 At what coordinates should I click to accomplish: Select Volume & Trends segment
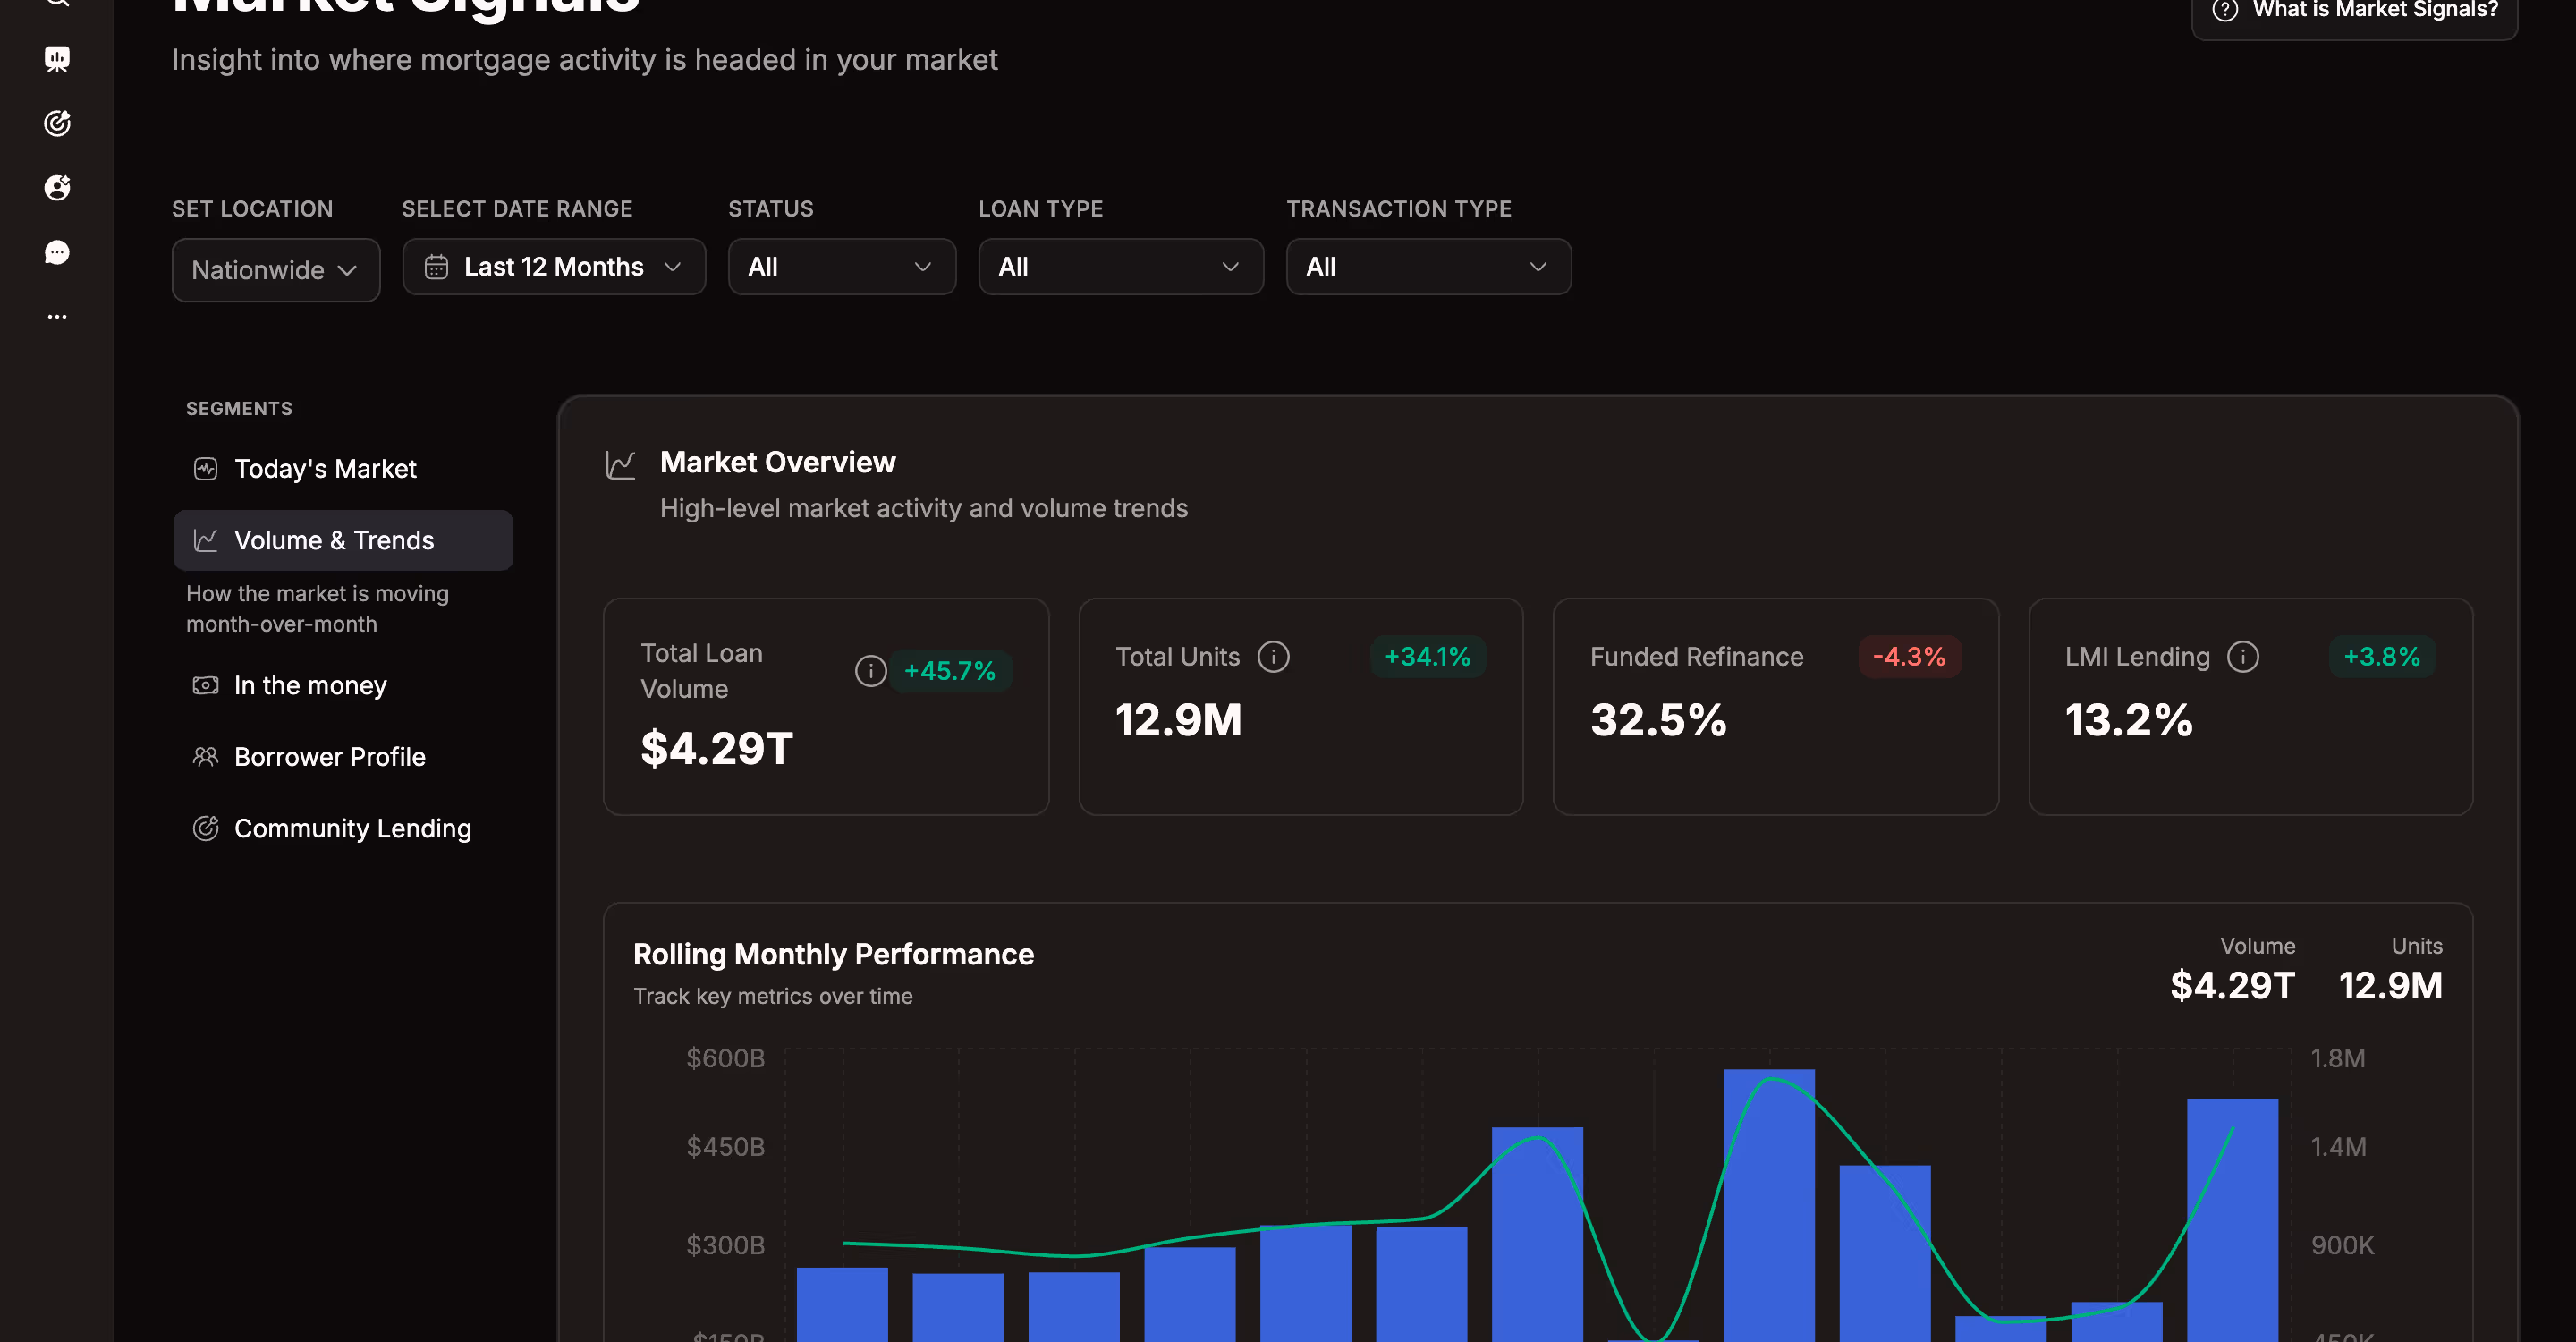pos(343,540)
